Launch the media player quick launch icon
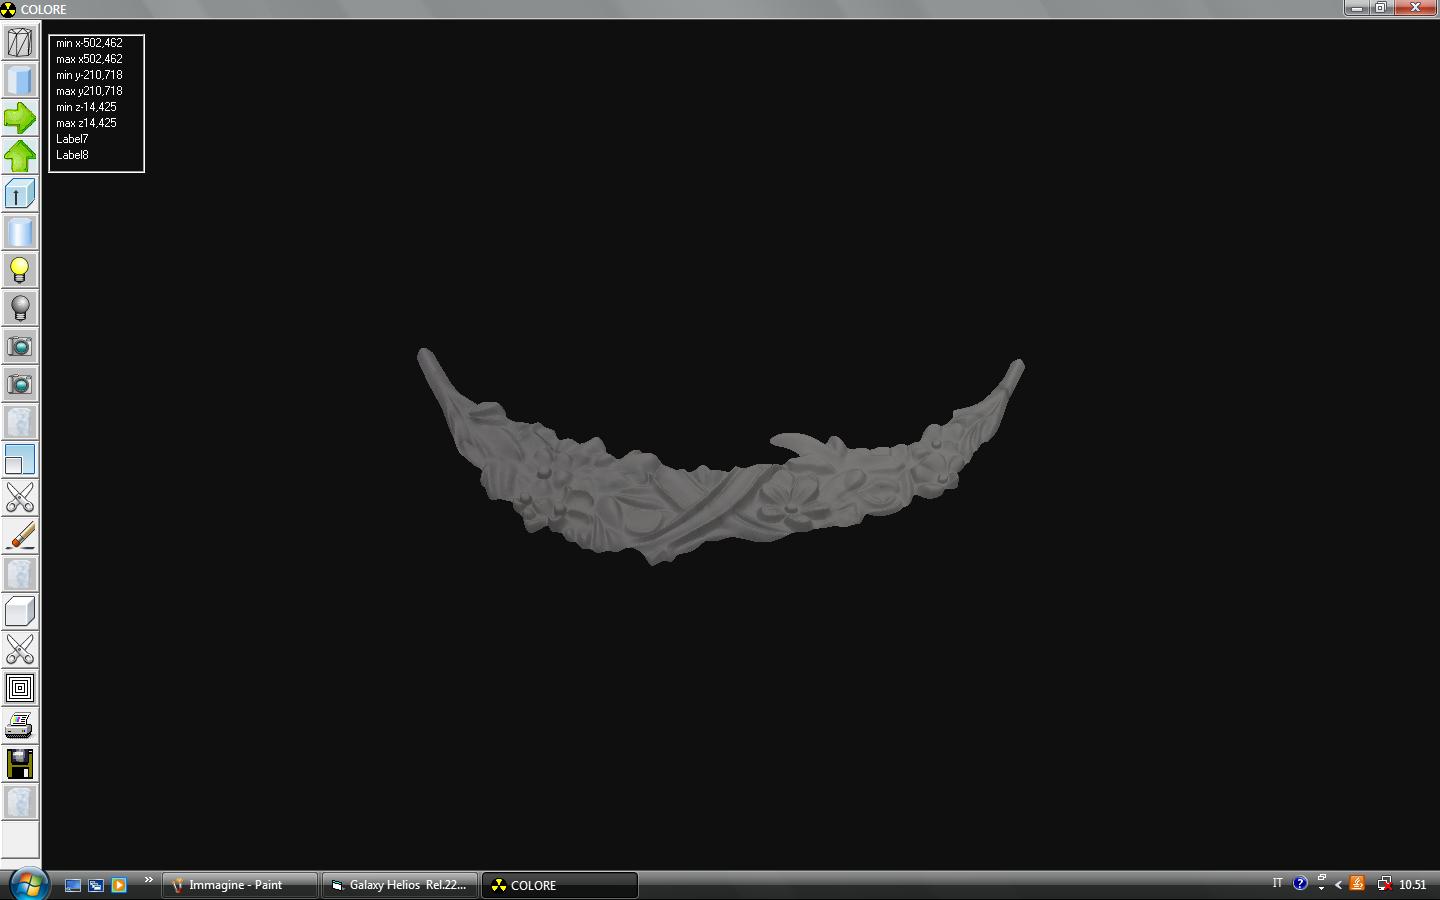 [119, 885]
